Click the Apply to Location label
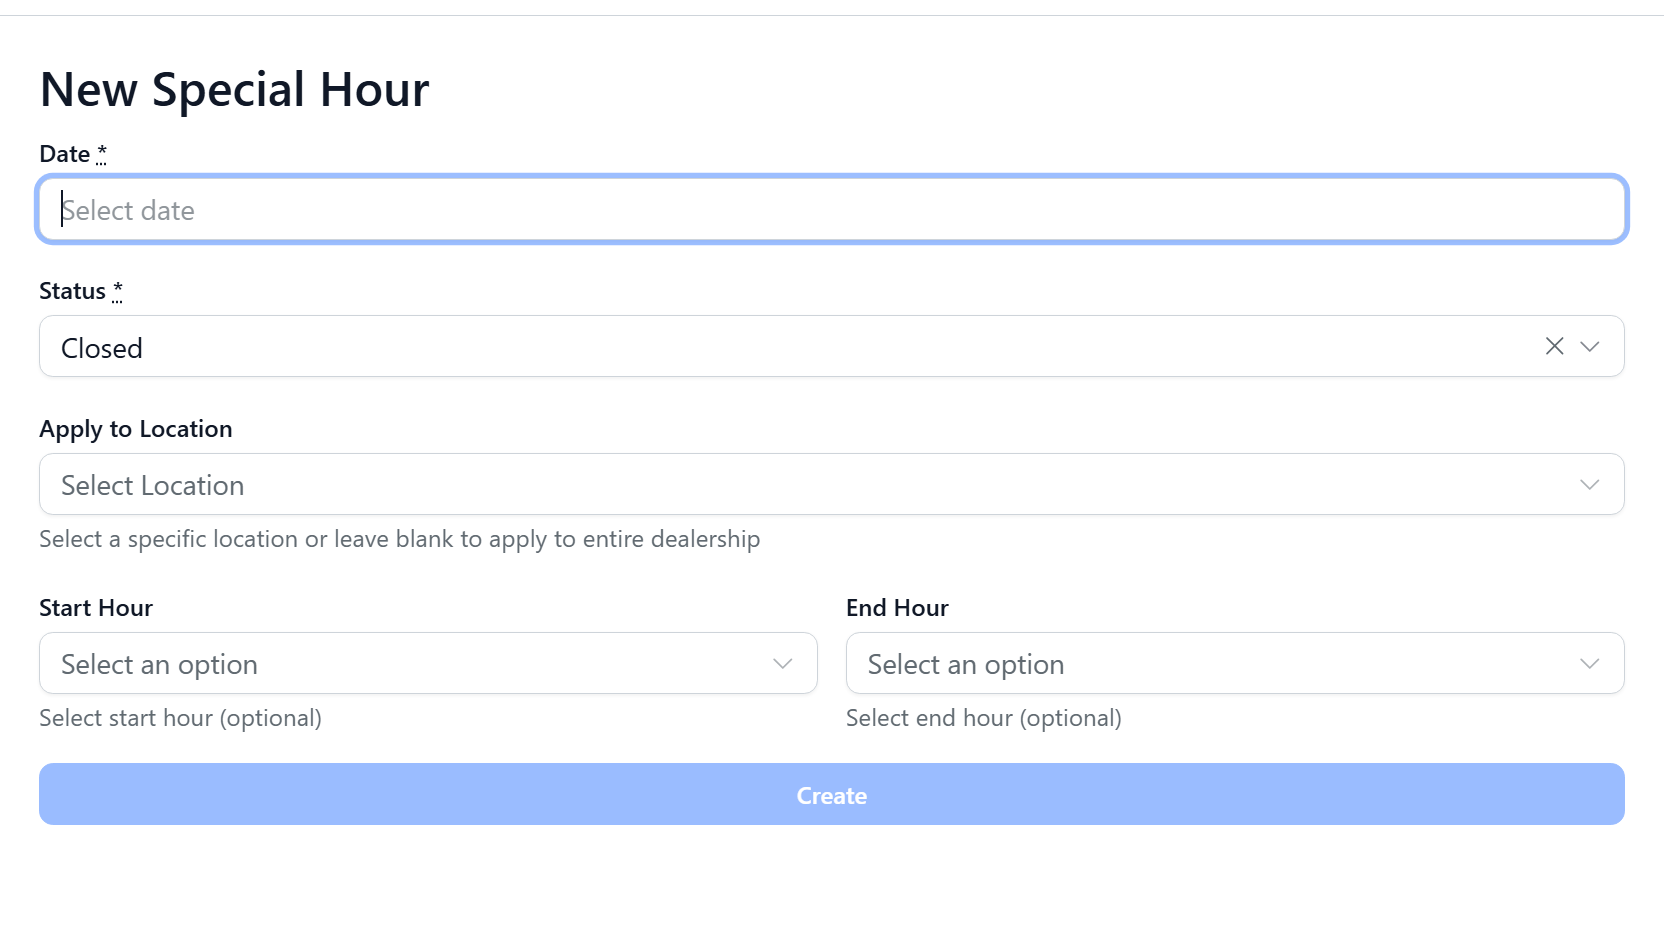Screen dimensions: 1664x935 click(x=136, y=429)
